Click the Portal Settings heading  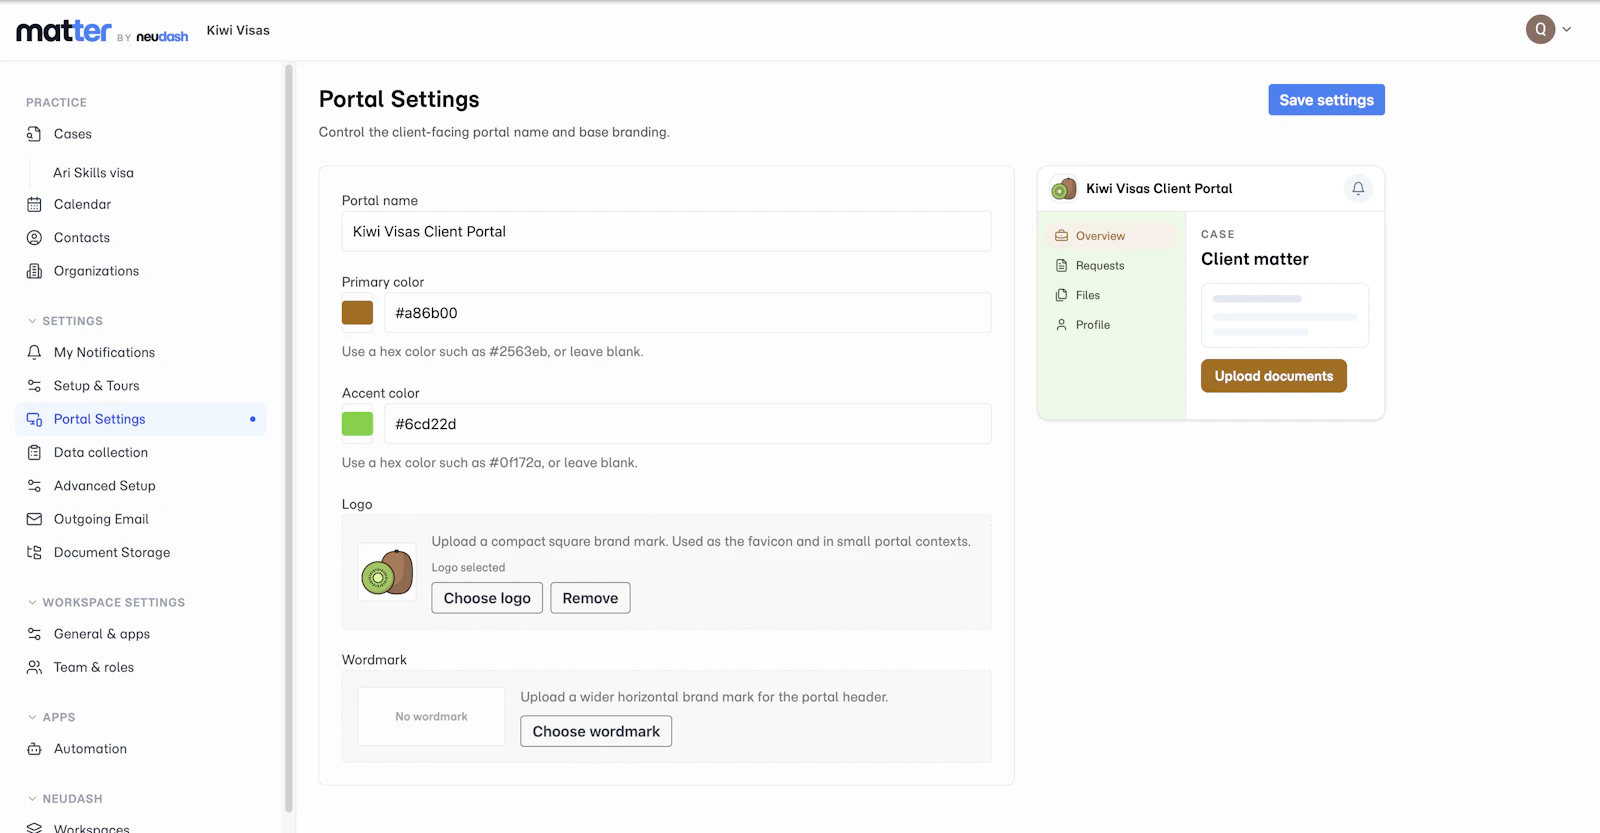(399, 99)
